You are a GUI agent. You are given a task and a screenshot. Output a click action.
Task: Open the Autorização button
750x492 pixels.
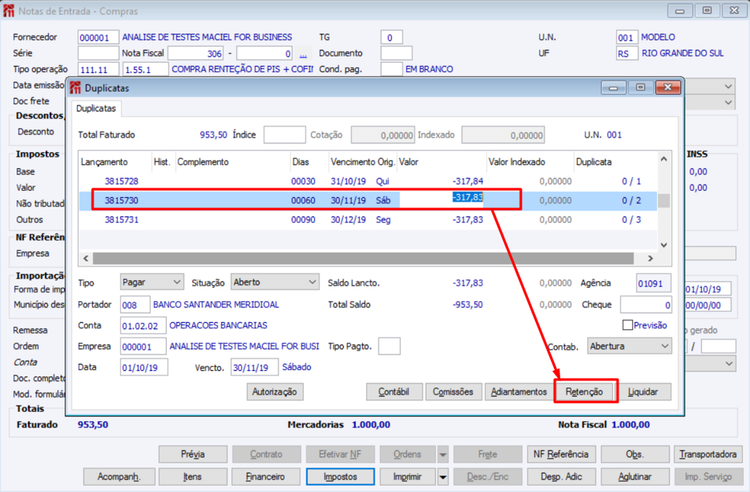[275, 392]
